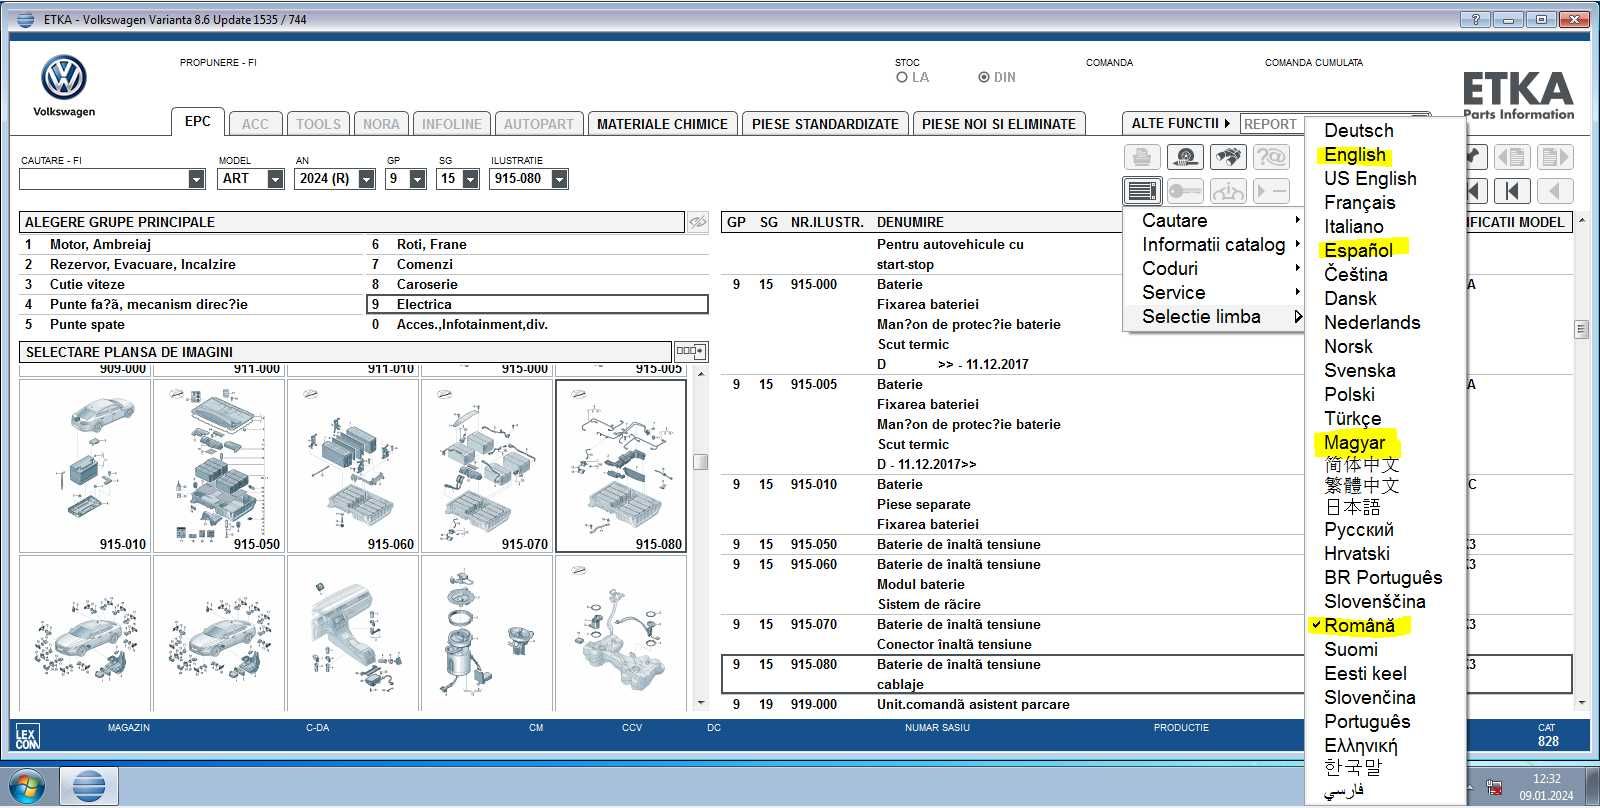
Task: Click the eye icon beside Alegere Grupe Principale
Action: (x=698, y=222)
